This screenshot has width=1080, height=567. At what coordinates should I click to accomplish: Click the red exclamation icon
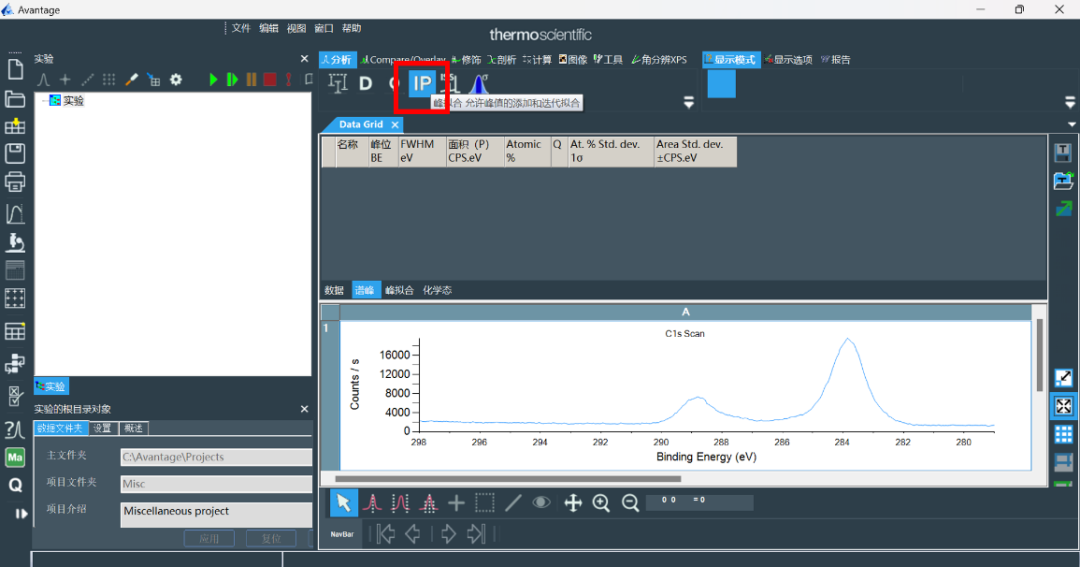(289, 79)
